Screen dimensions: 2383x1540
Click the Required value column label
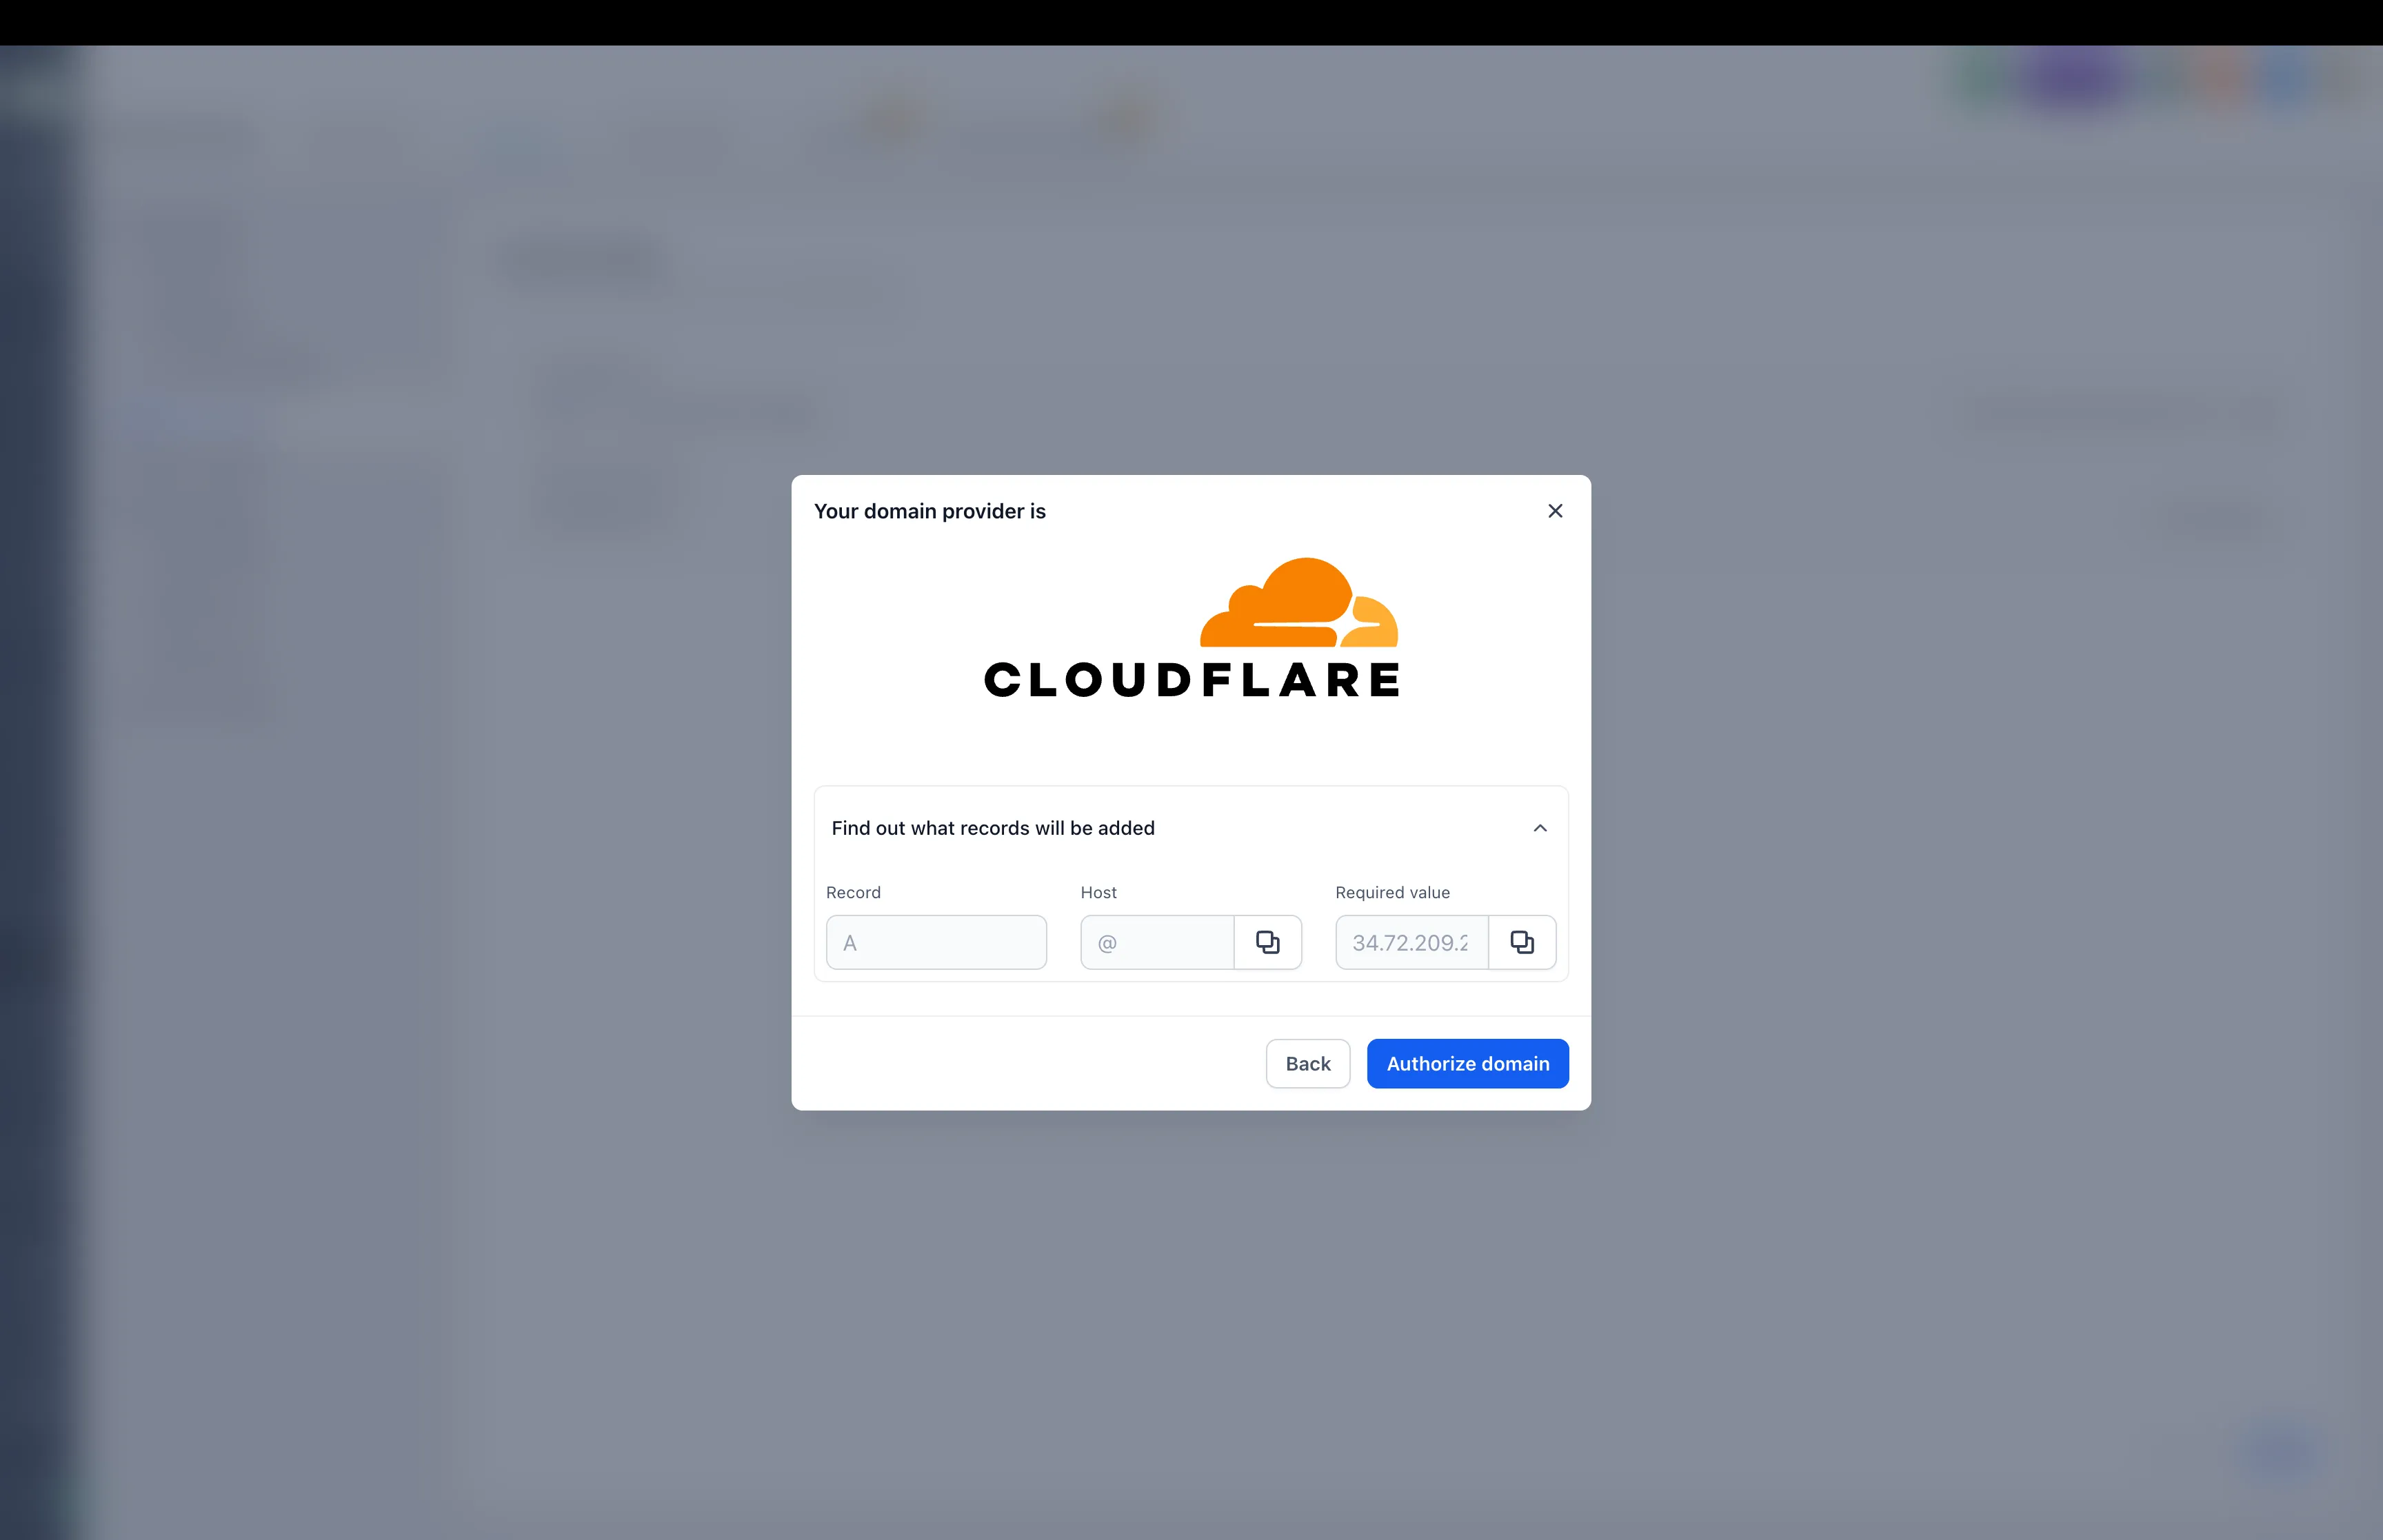pos(1391,892)
